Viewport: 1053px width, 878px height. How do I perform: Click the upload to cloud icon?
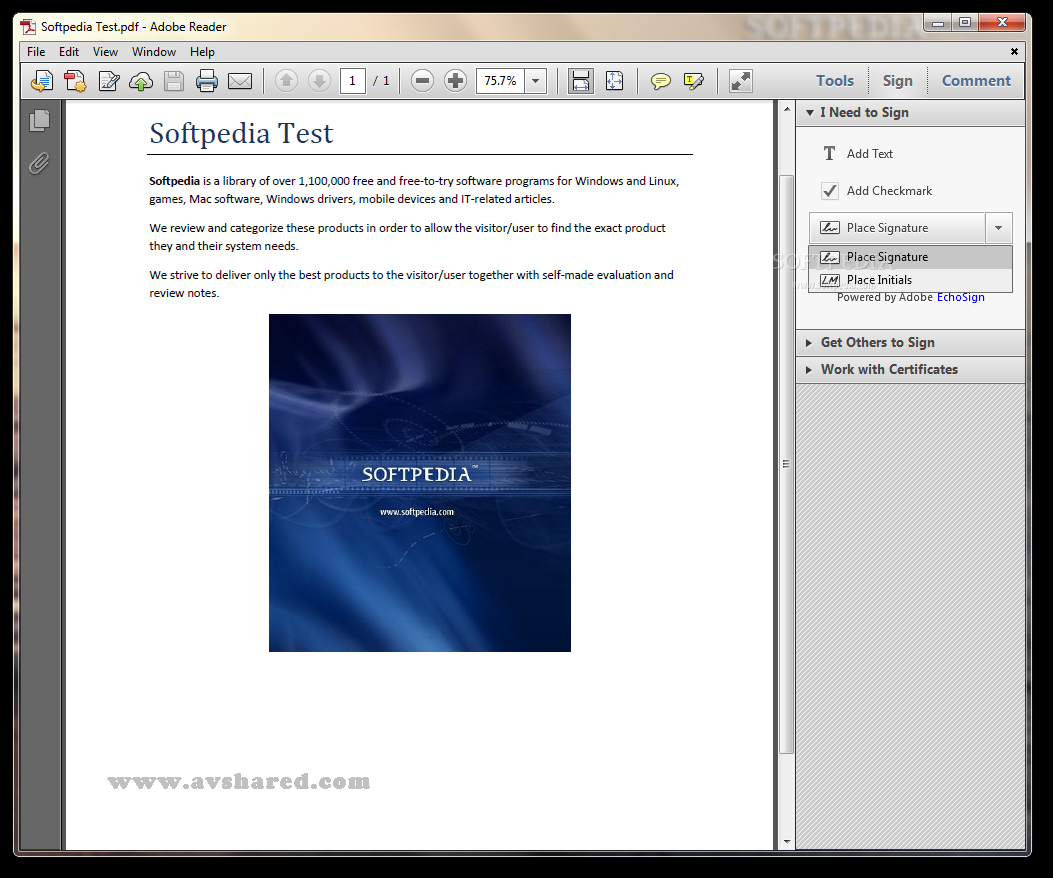(141, 81)
